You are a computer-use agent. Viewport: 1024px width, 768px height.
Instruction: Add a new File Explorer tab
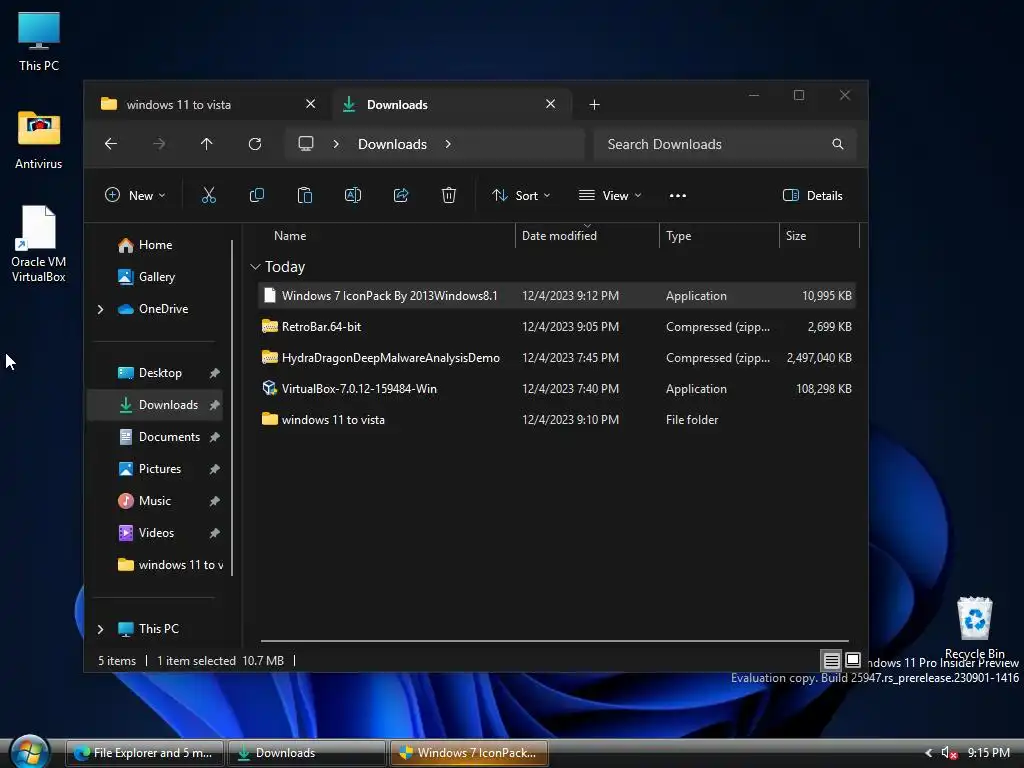(594, 104)
